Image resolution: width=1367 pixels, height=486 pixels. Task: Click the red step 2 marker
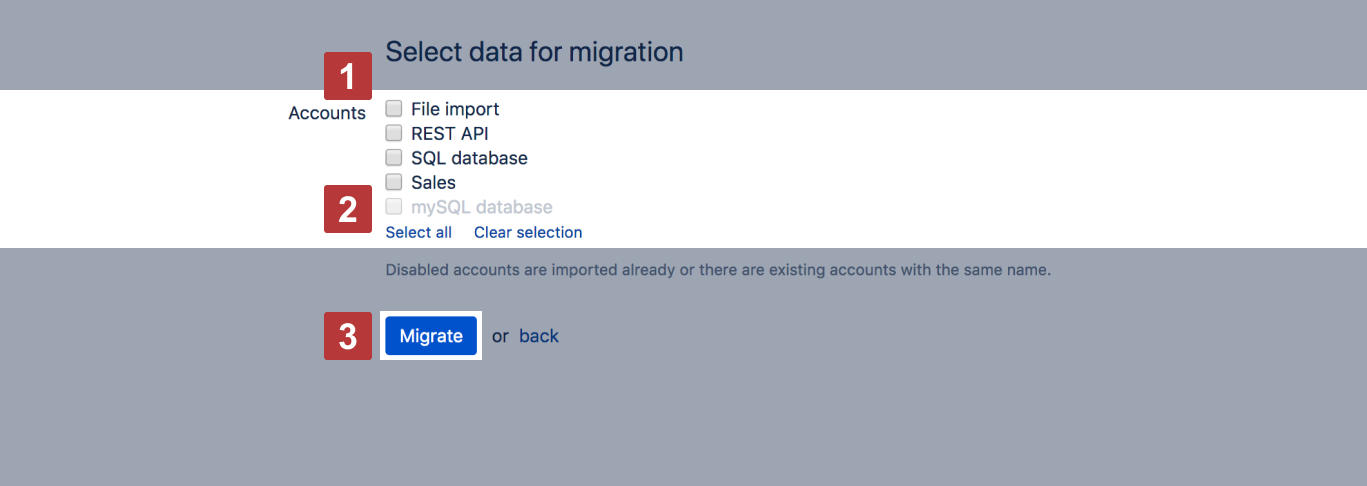[347, 209]
